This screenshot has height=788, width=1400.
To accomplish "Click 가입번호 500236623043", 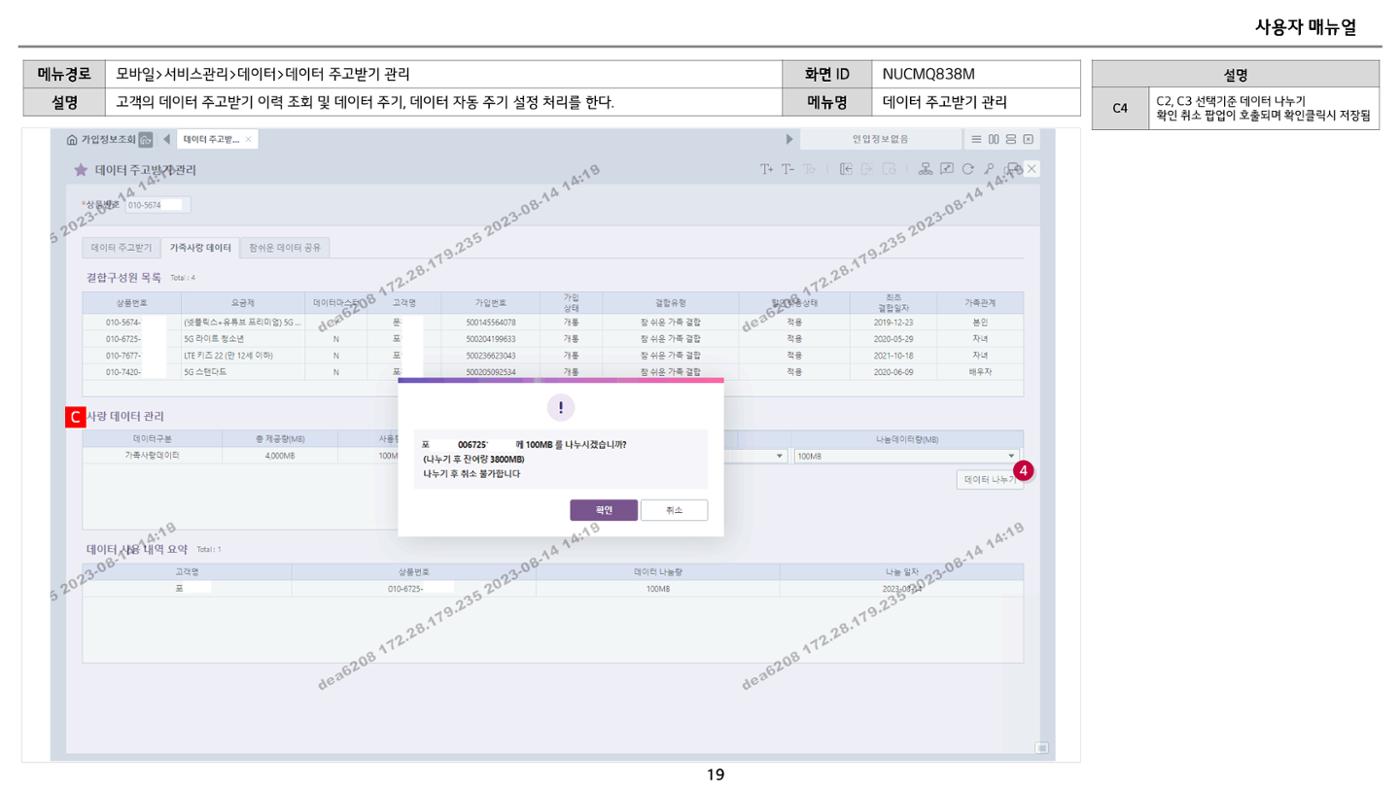I will pyautogui.click(x=491, y=355).
